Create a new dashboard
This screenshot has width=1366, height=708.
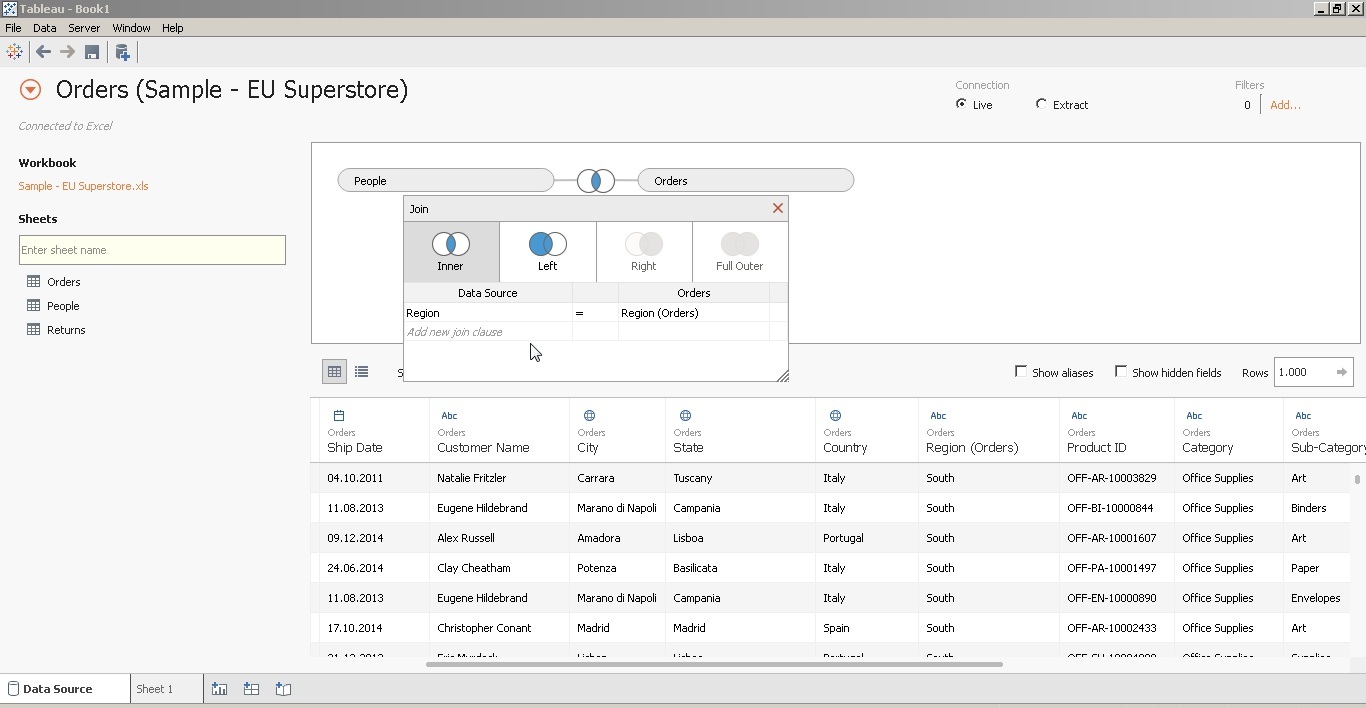click(251, 689)
